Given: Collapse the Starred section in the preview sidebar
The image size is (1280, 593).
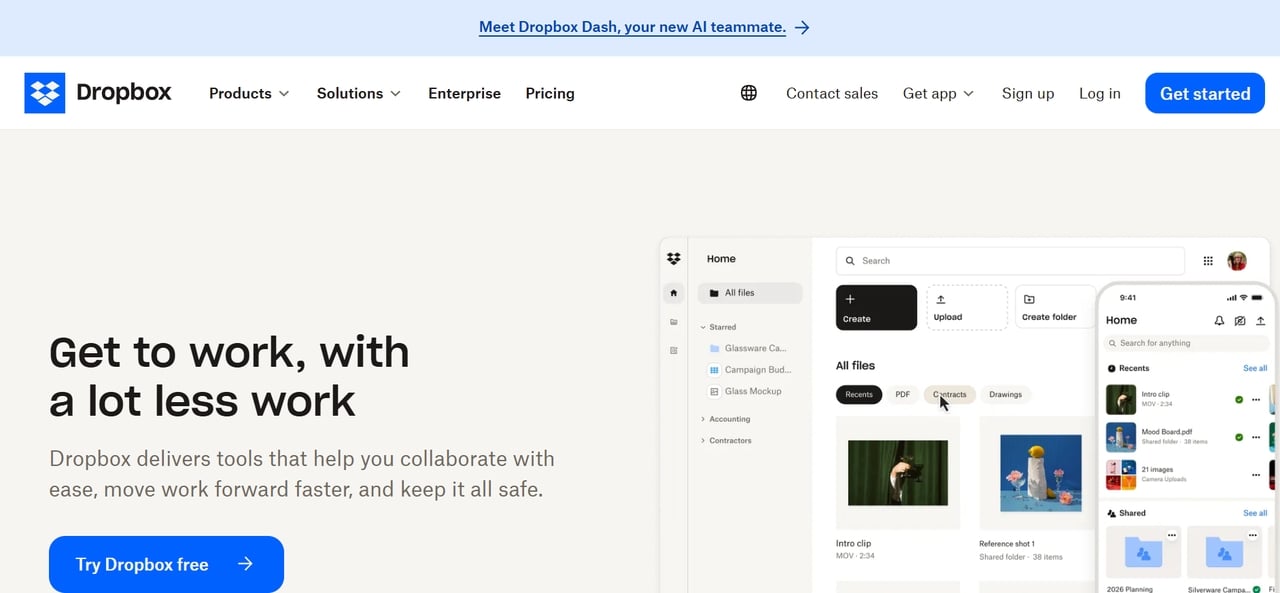Looking at the screenshot, I should point(703,327).
